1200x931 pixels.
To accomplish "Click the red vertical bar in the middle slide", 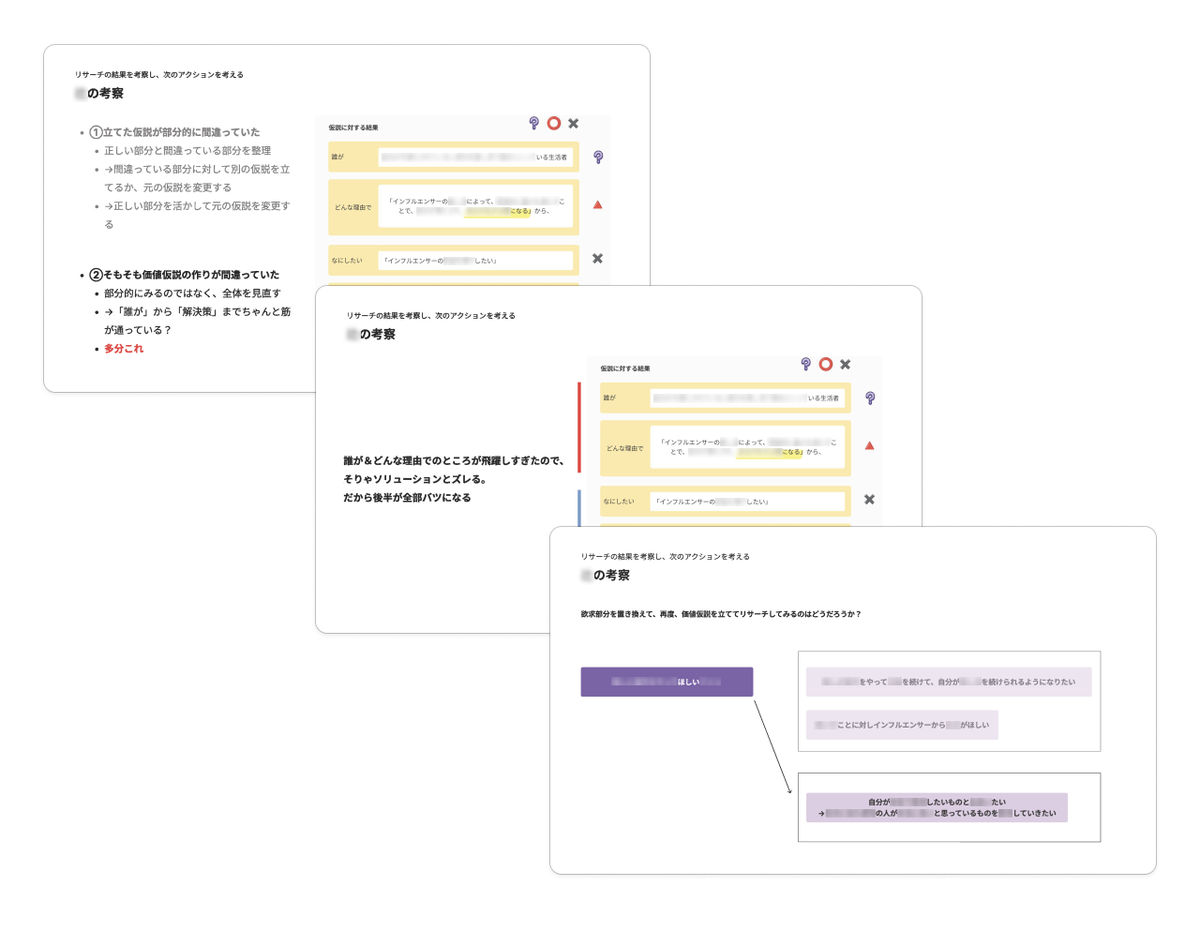I will click(579, 427).
